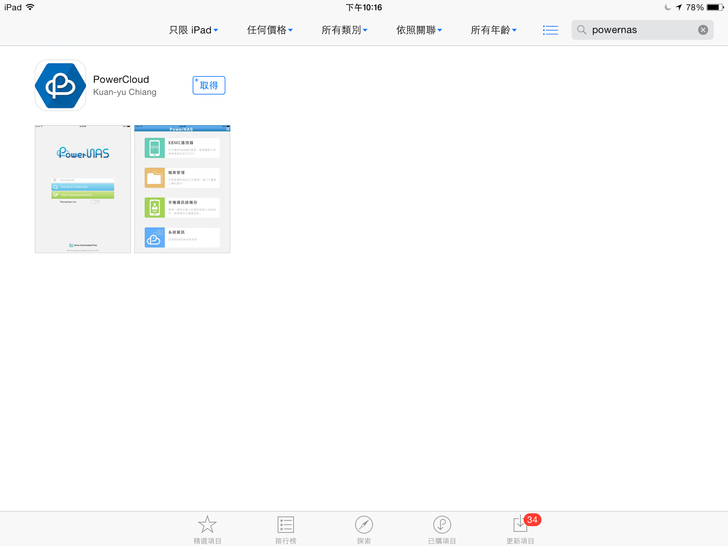Select developer name Kuan-yu Chiang
This screenshot has width=728, height=546.
click(124, 93)
